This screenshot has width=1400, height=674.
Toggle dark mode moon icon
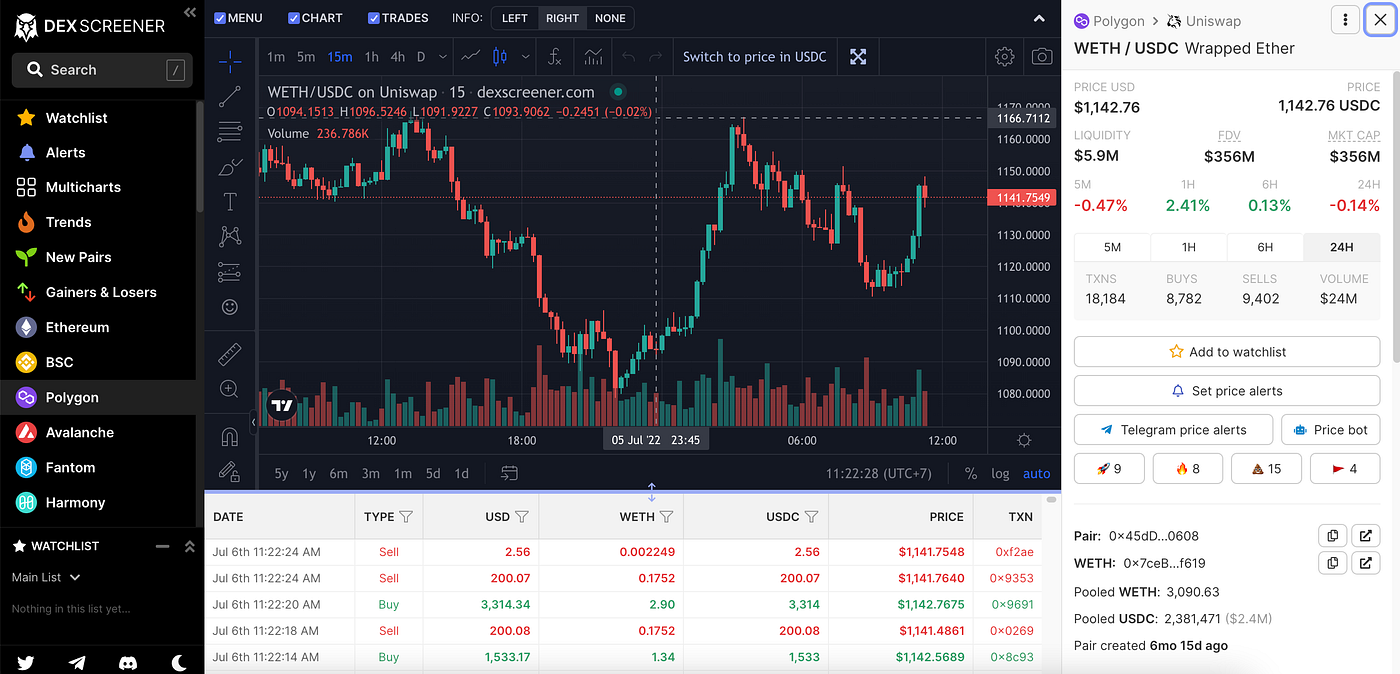click(179, 662)
